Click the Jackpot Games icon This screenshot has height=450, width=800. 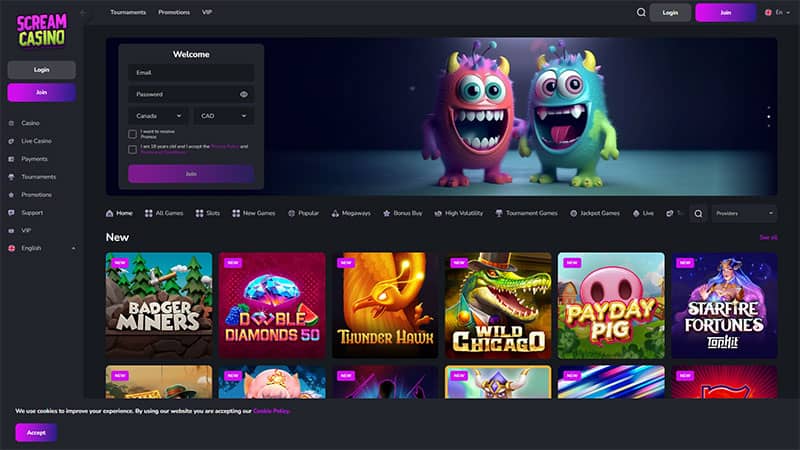pyautogui.click(x=573, y=213)
